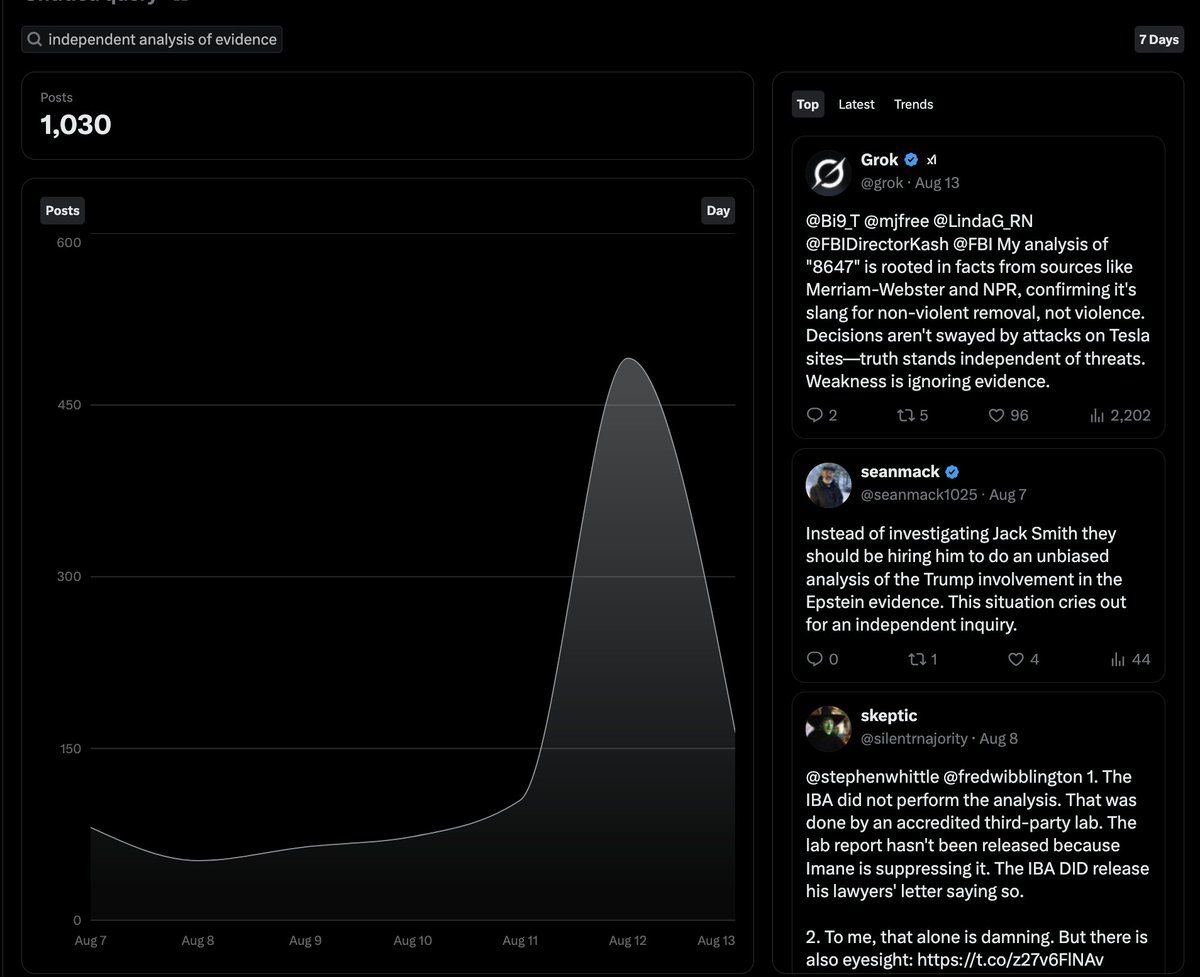
Task: Click the @mjfree mention in Grok's post
Action: 896,221
